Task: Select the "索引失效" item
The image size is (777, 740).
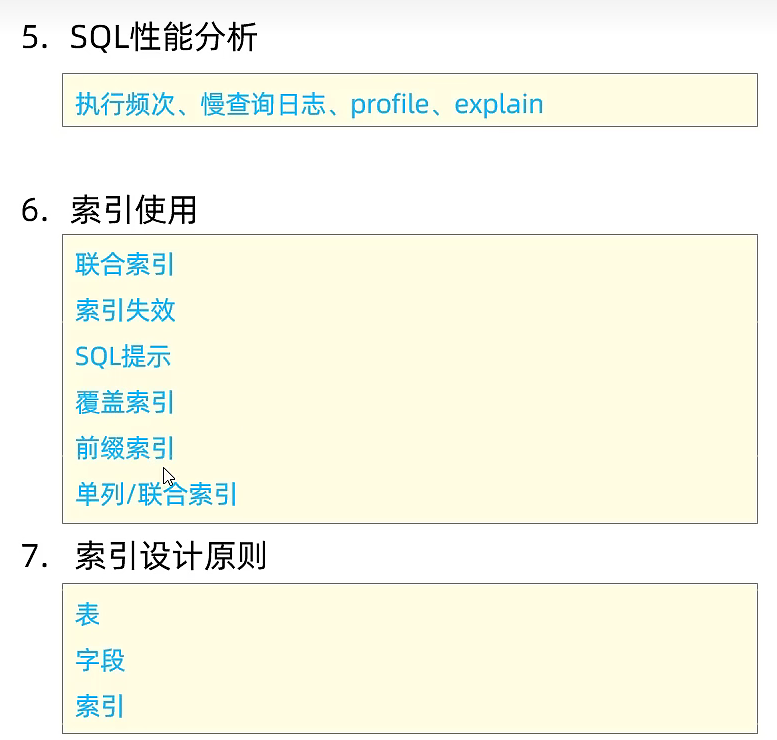Action: pos(125,310)
